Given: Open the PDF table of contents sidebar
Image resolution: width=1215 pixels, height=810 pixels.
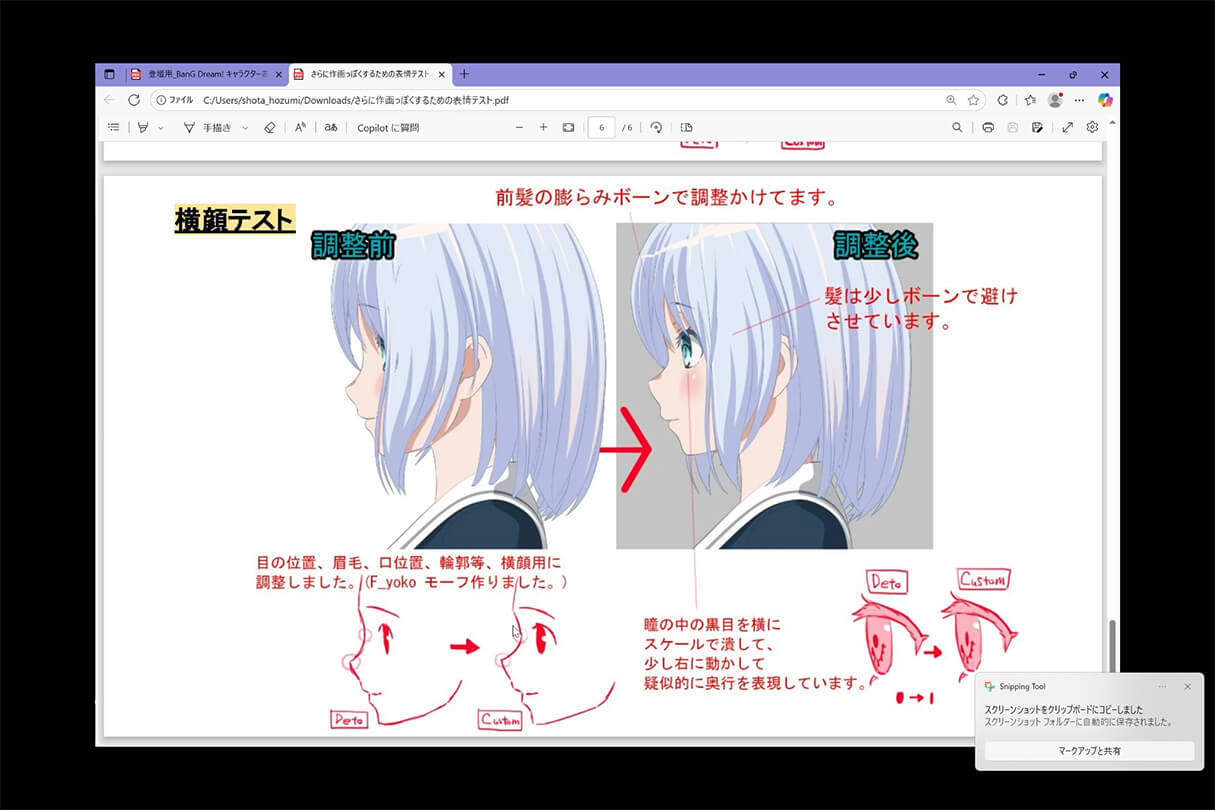Looking at the screenshot, I should [113, 128].
